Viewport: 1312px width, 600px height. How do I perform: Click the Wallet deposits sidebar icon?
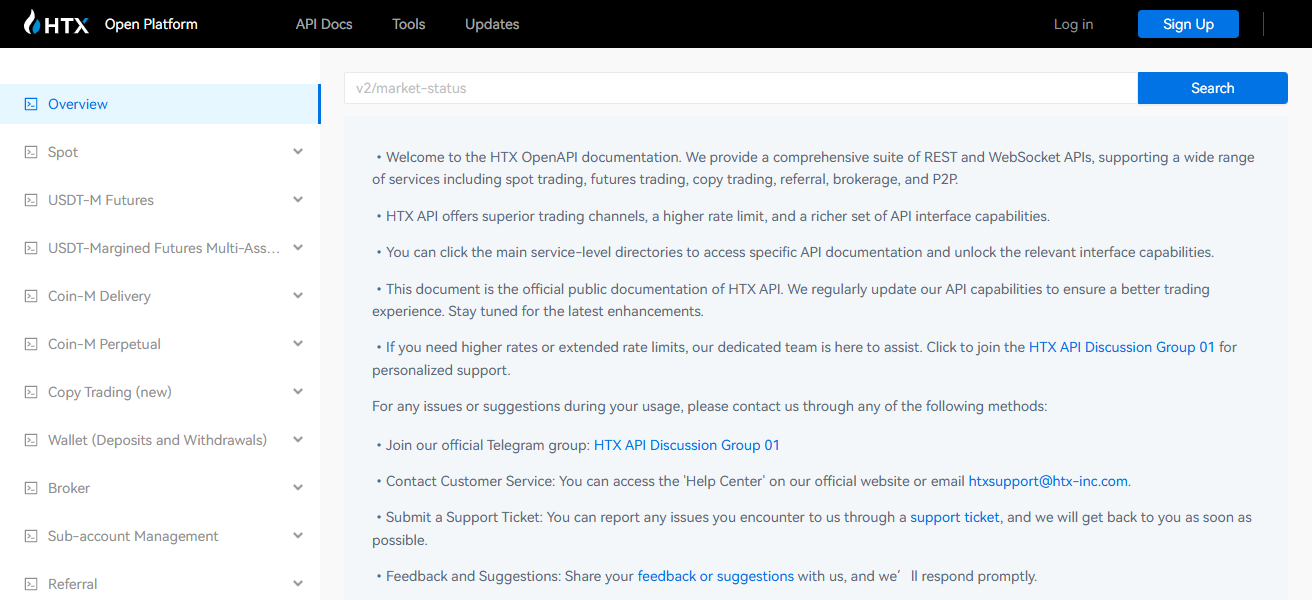click(x=29, y=439)
